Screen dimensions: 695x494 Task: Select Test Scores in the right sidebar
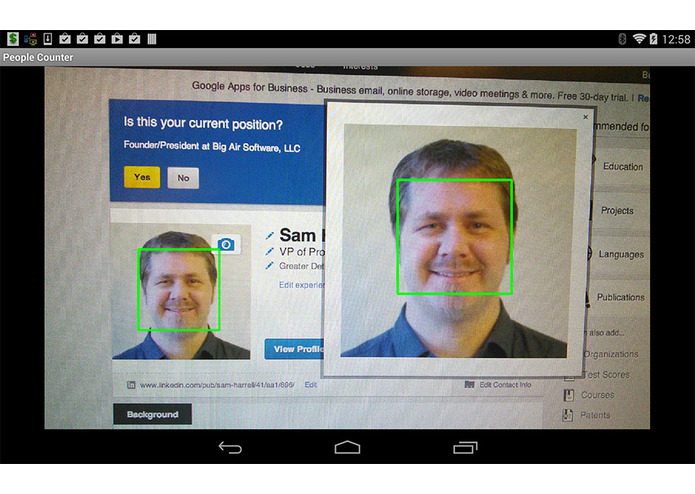605,375
